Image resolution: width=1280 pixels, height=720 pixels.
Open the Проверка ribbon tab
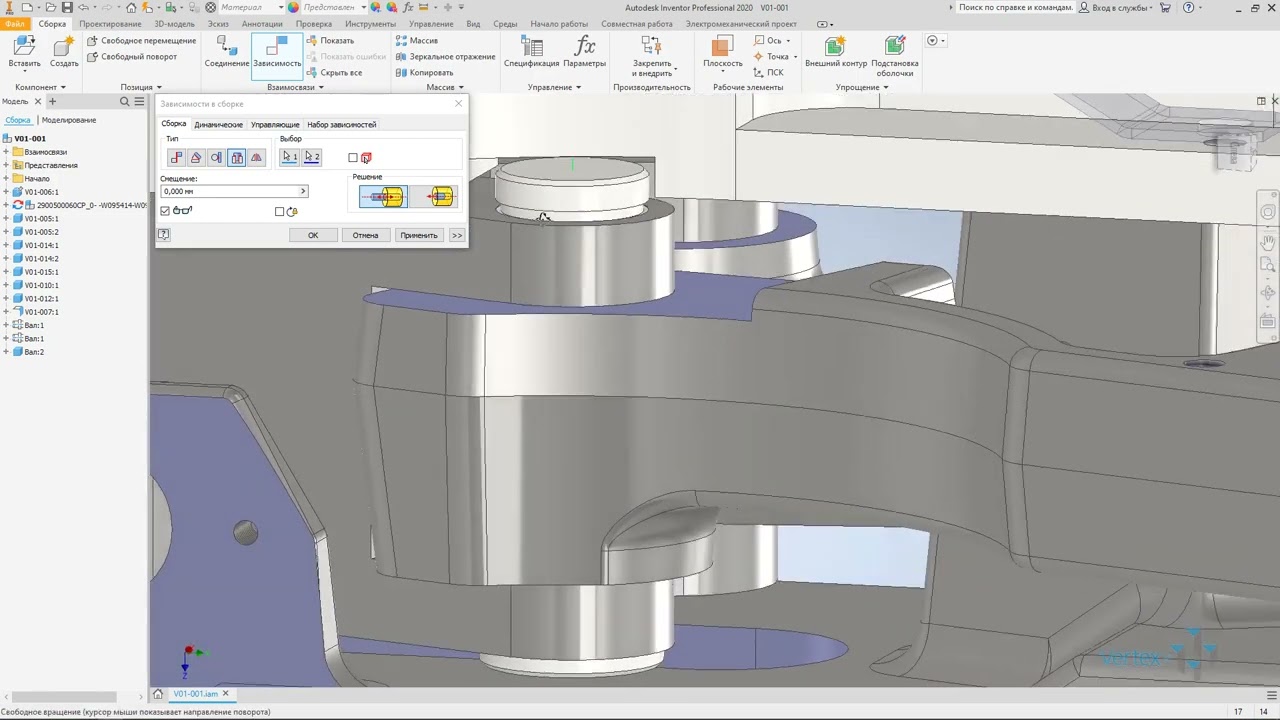314,24
